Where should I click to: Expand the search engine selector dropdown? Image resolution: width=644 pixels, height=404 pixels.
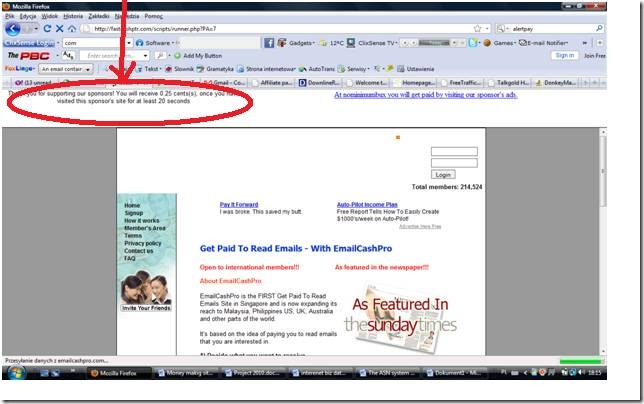507,29
